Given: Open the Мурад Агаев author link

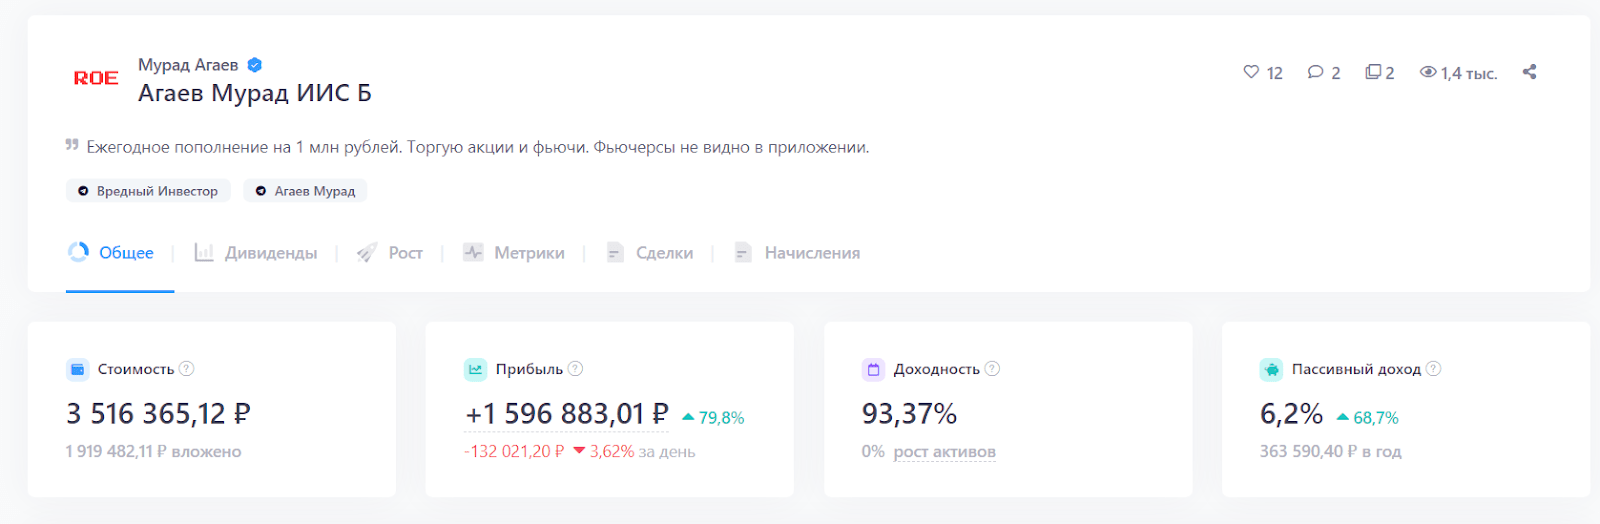Looking at the screenshot, I should coord(188,65).
